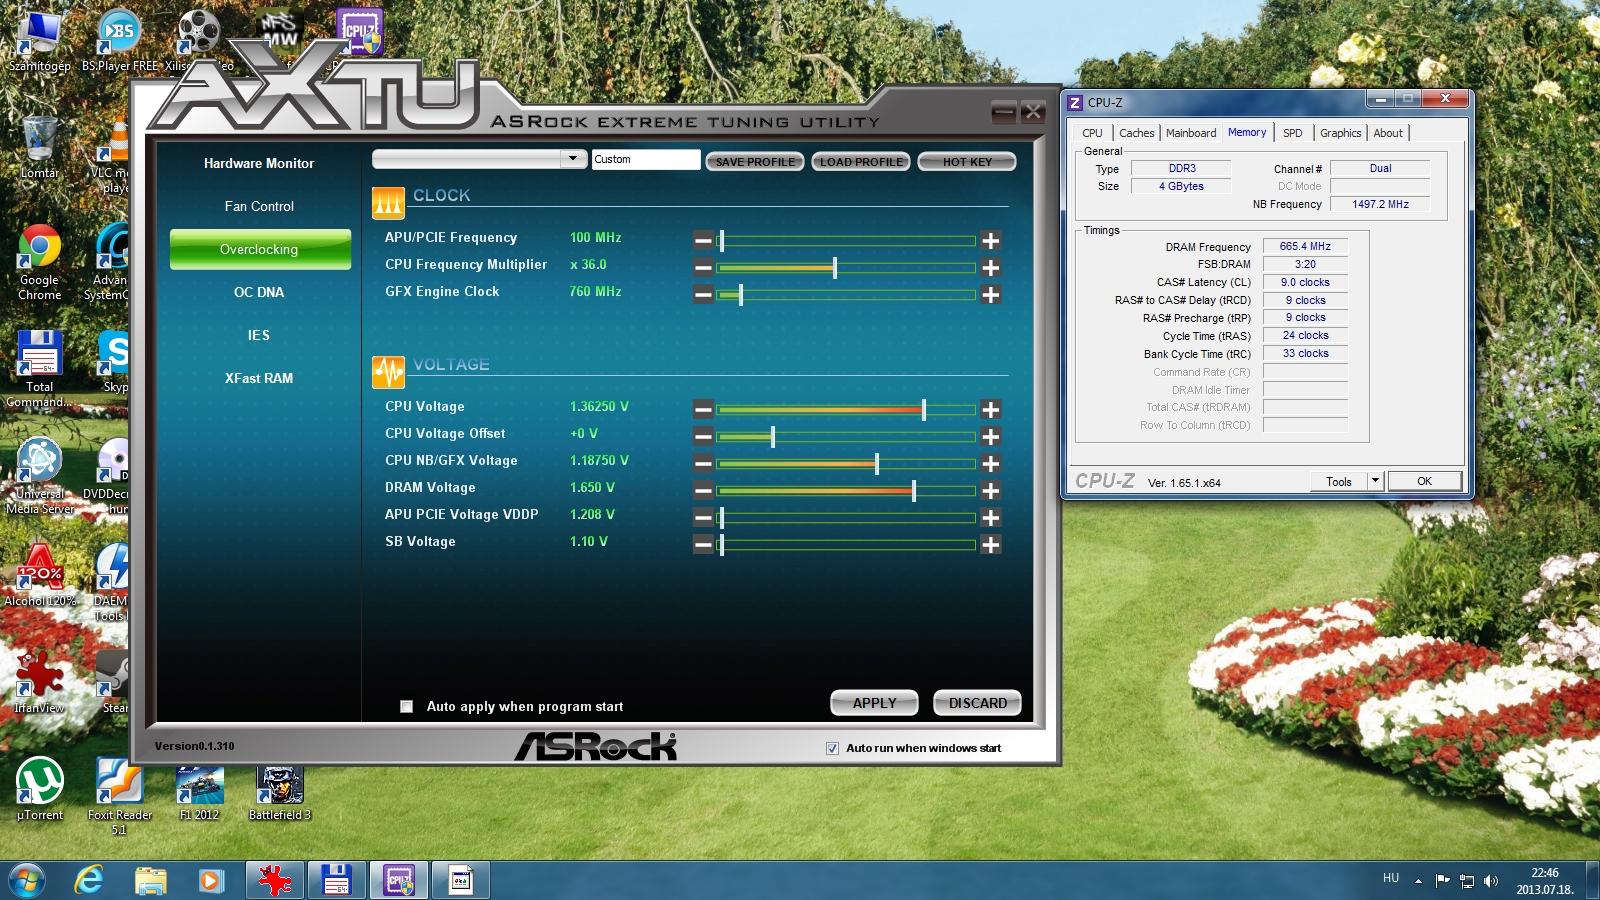Click SAVE PROFILE button
Image resolution: width=1600 pixels, height=900 pixels.
[755, 161]
